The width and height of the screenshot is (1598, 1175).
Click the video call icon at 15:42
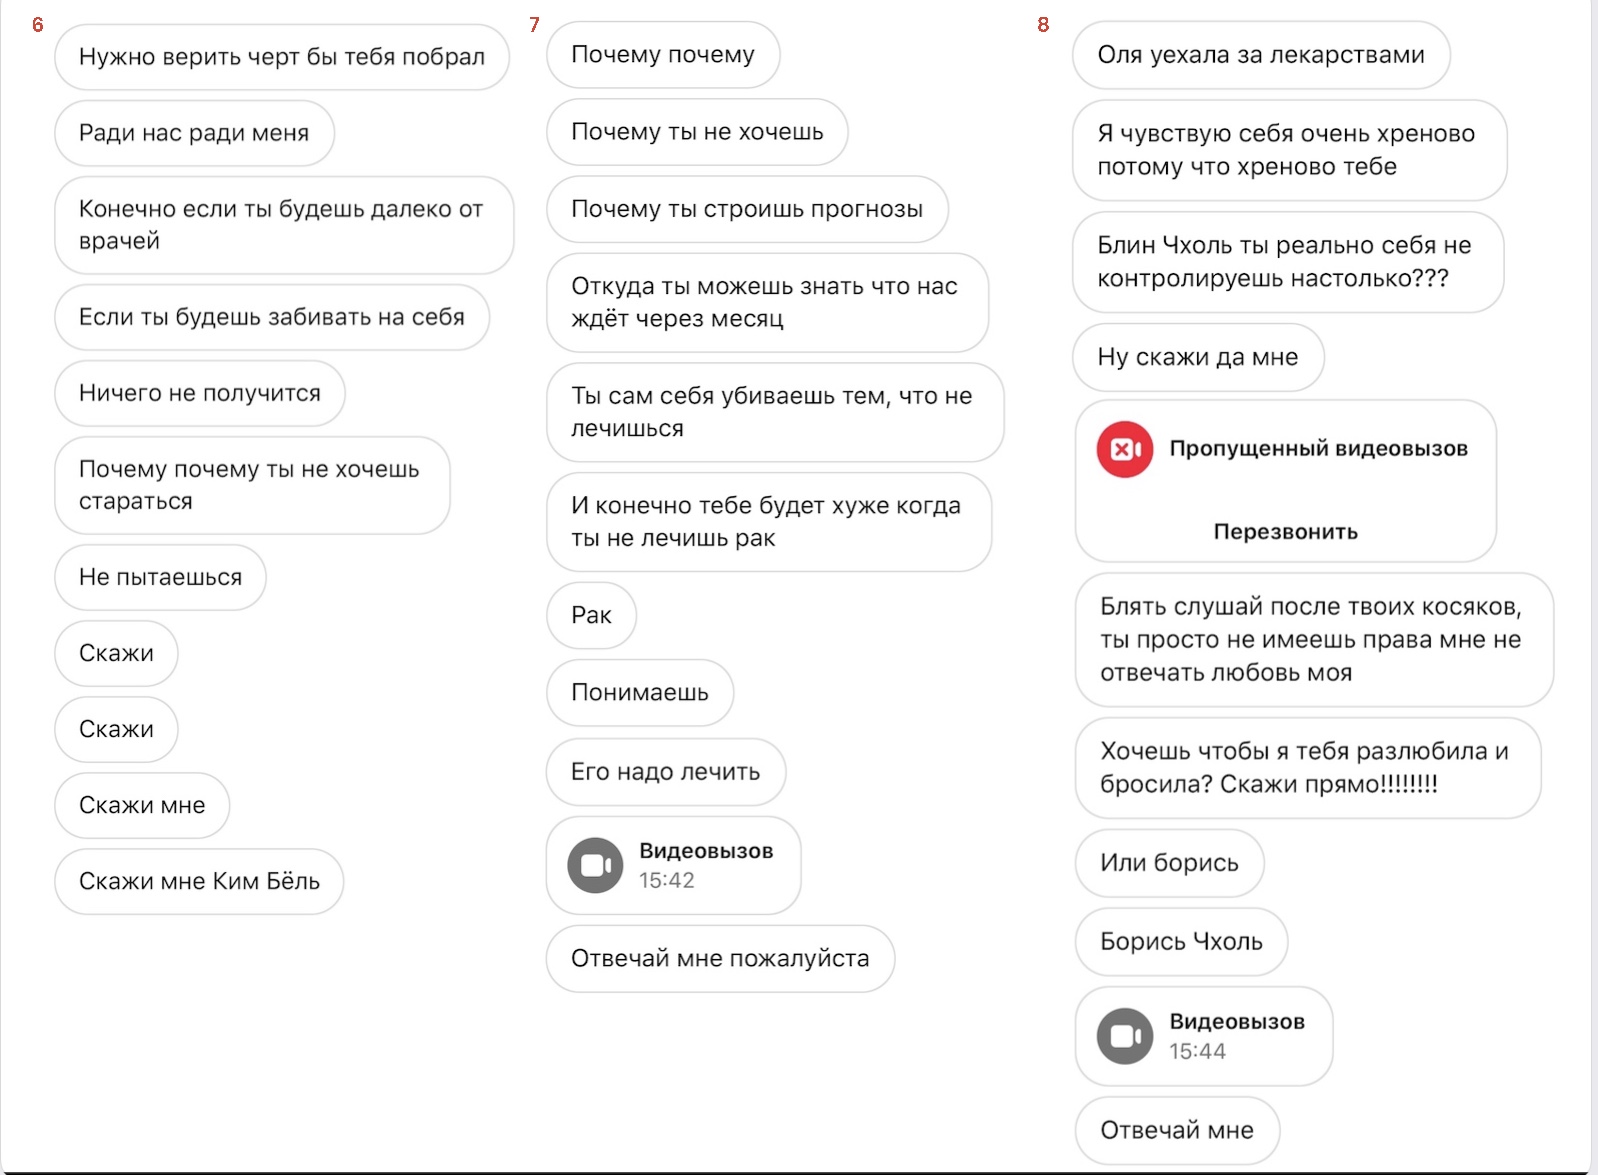[x=595, y=865]
